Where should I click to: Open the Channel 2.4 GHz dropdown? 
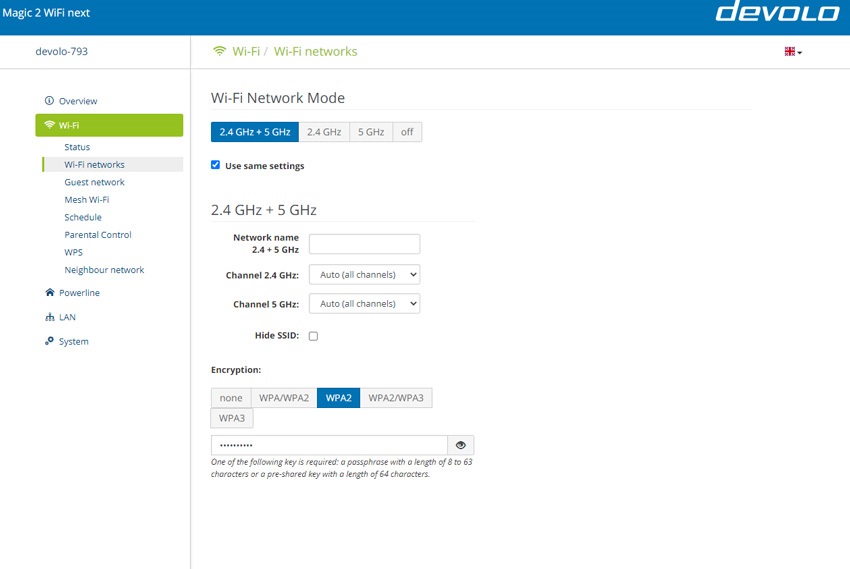364,275
